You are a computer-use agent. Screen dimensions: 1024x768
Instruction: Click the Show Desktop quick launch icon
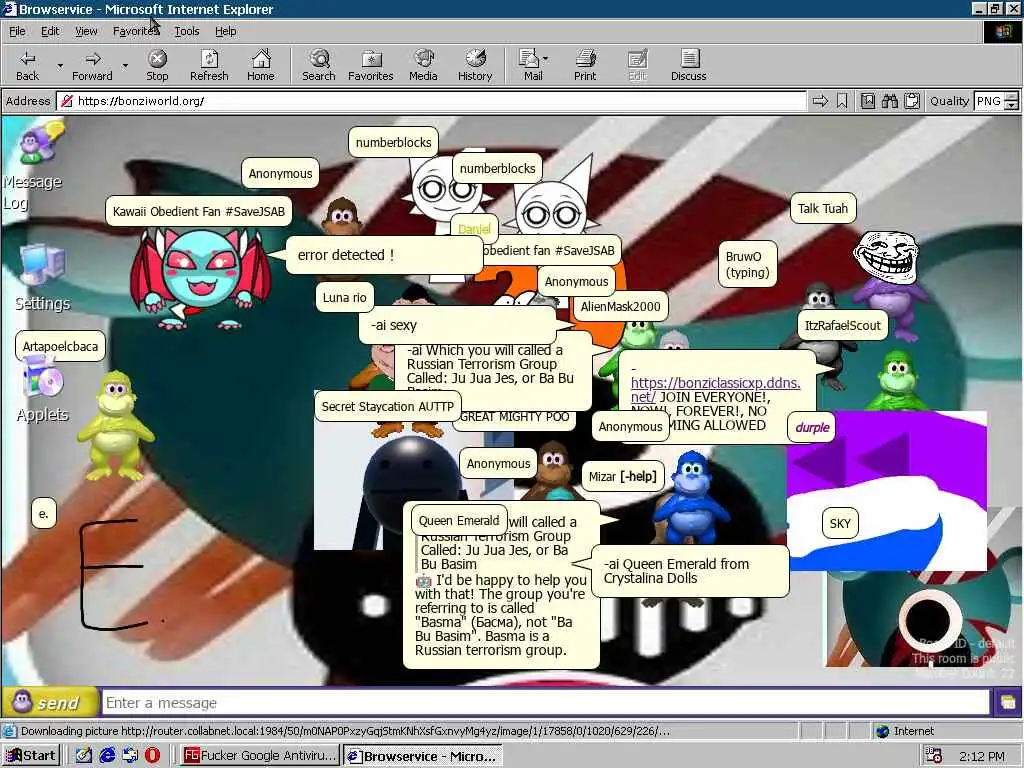84,756
